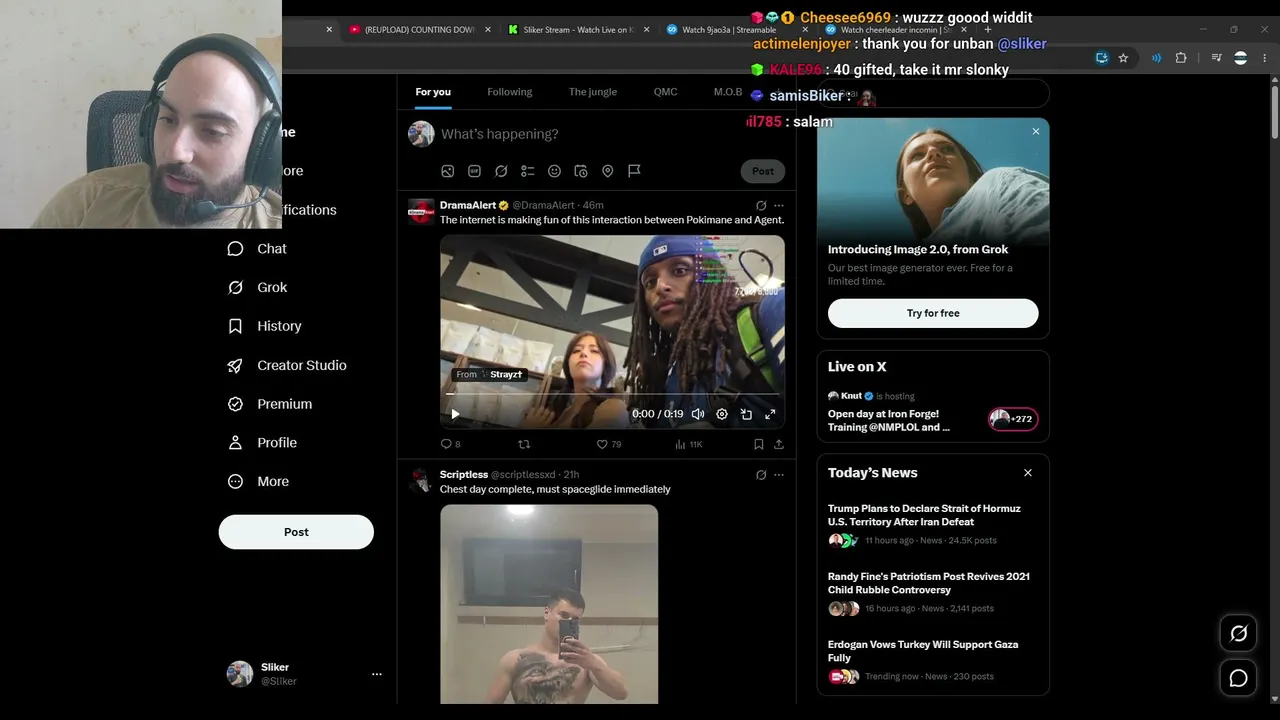Open the emoji picker in composer
The width and height of the screenshot is (1280, 720).
click(x=554, y=171)
